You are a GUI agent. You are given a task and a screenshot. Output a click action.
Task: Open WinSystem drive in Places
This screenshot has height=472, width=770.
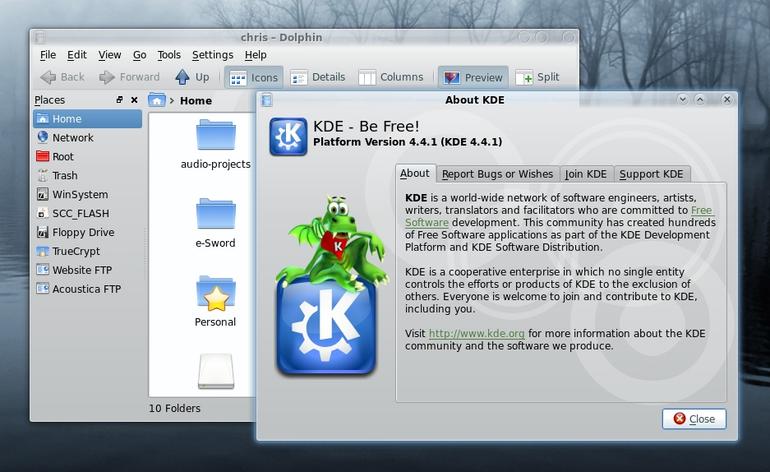click(x=87, y=194)
